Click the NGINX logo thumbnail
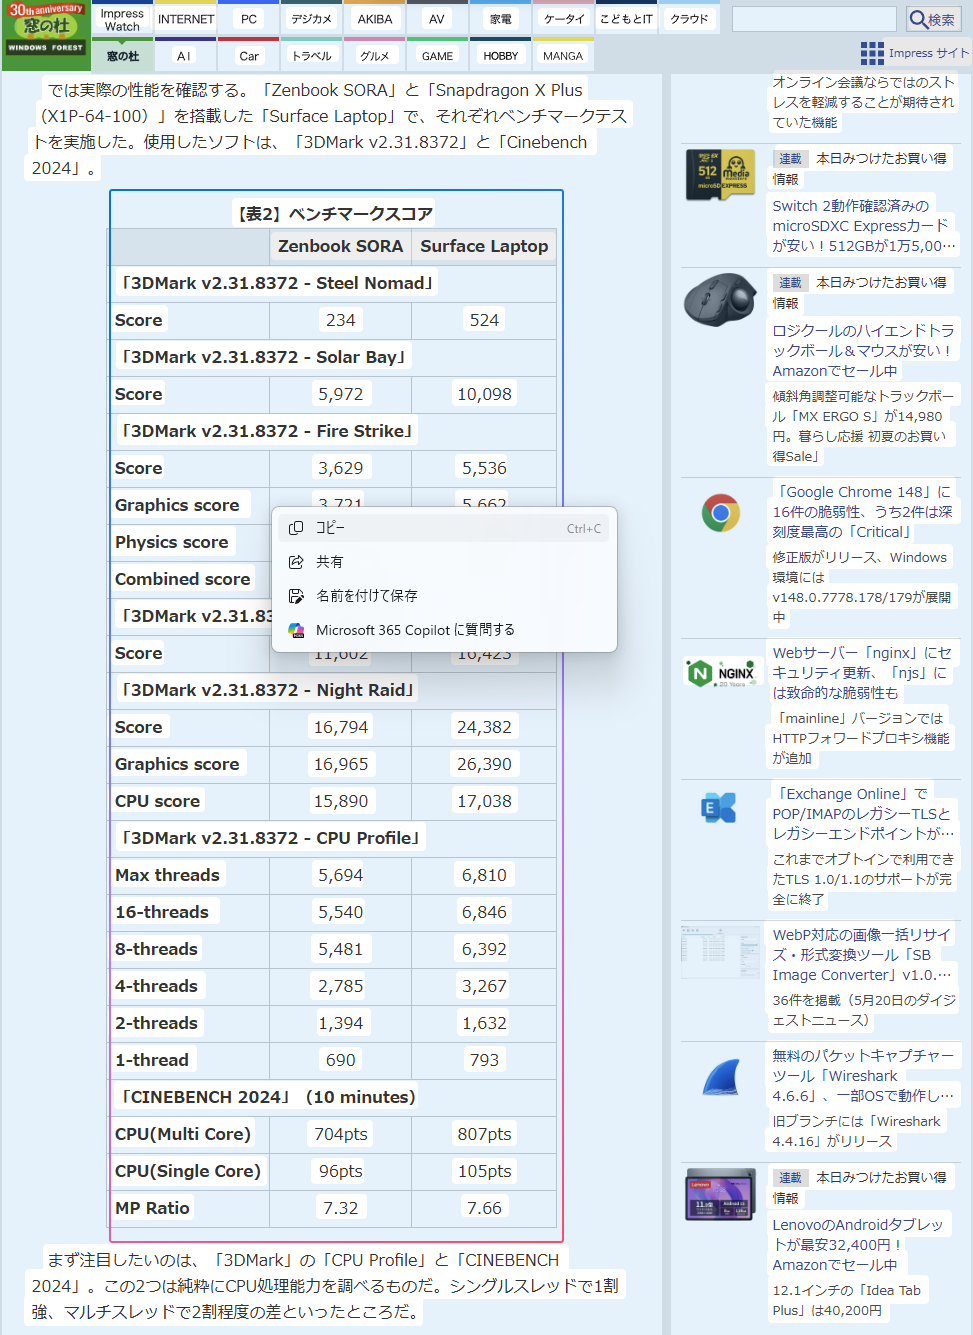This screenshot has height=1335, width=973. tap(720, 673)
